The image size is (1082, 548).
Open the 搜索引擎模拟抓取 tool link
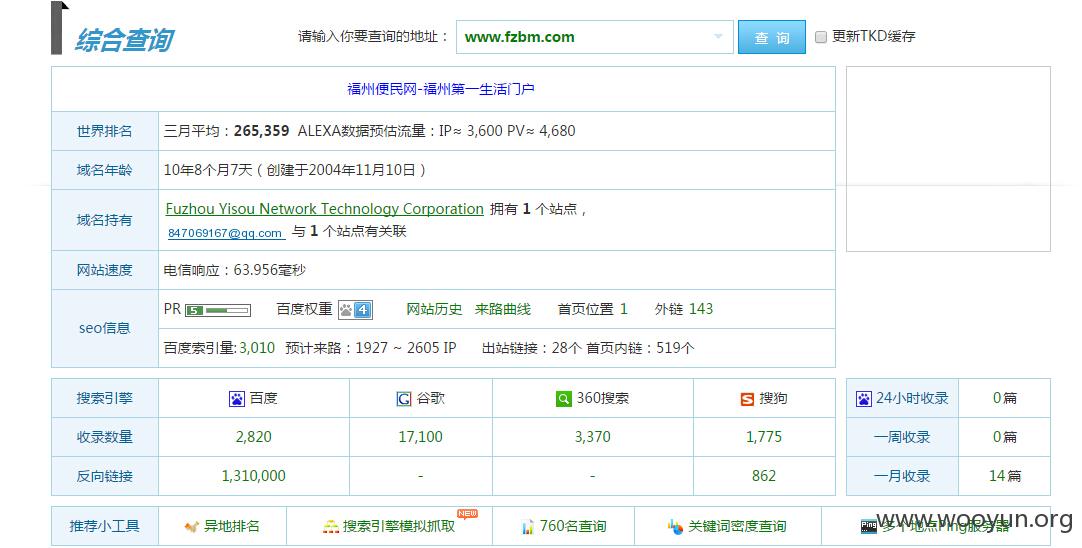(399, 527)
